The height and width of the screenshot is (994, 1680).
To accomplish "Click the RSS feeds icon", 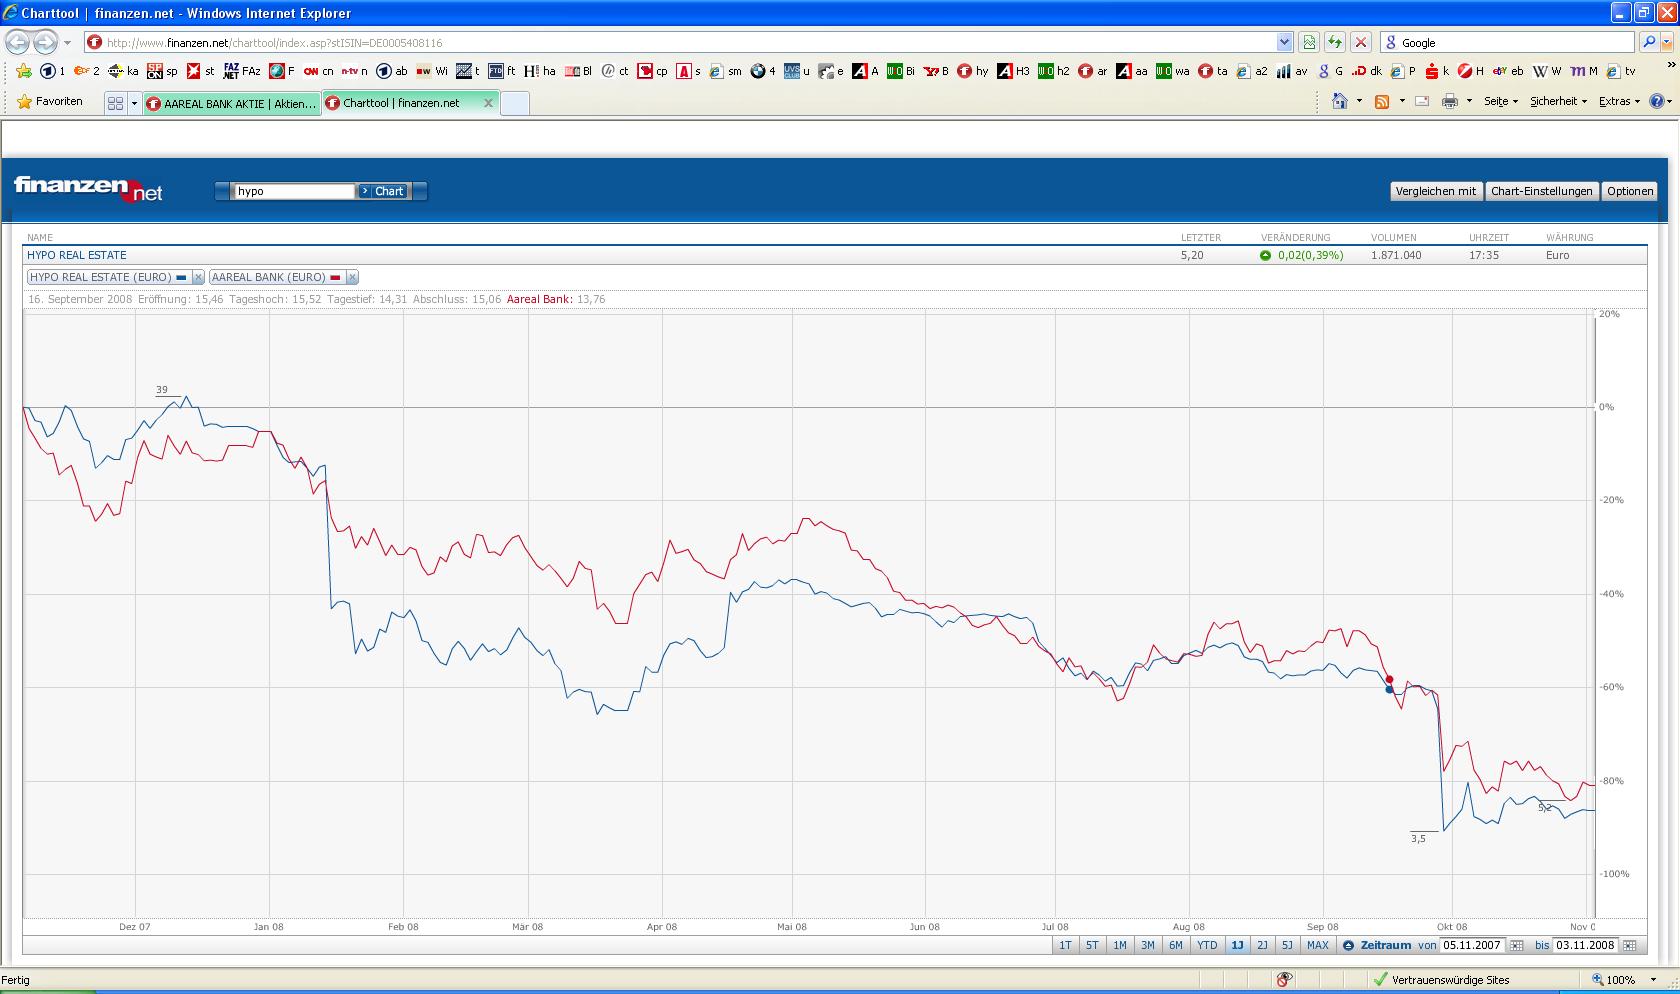I will click(1382, 102).
